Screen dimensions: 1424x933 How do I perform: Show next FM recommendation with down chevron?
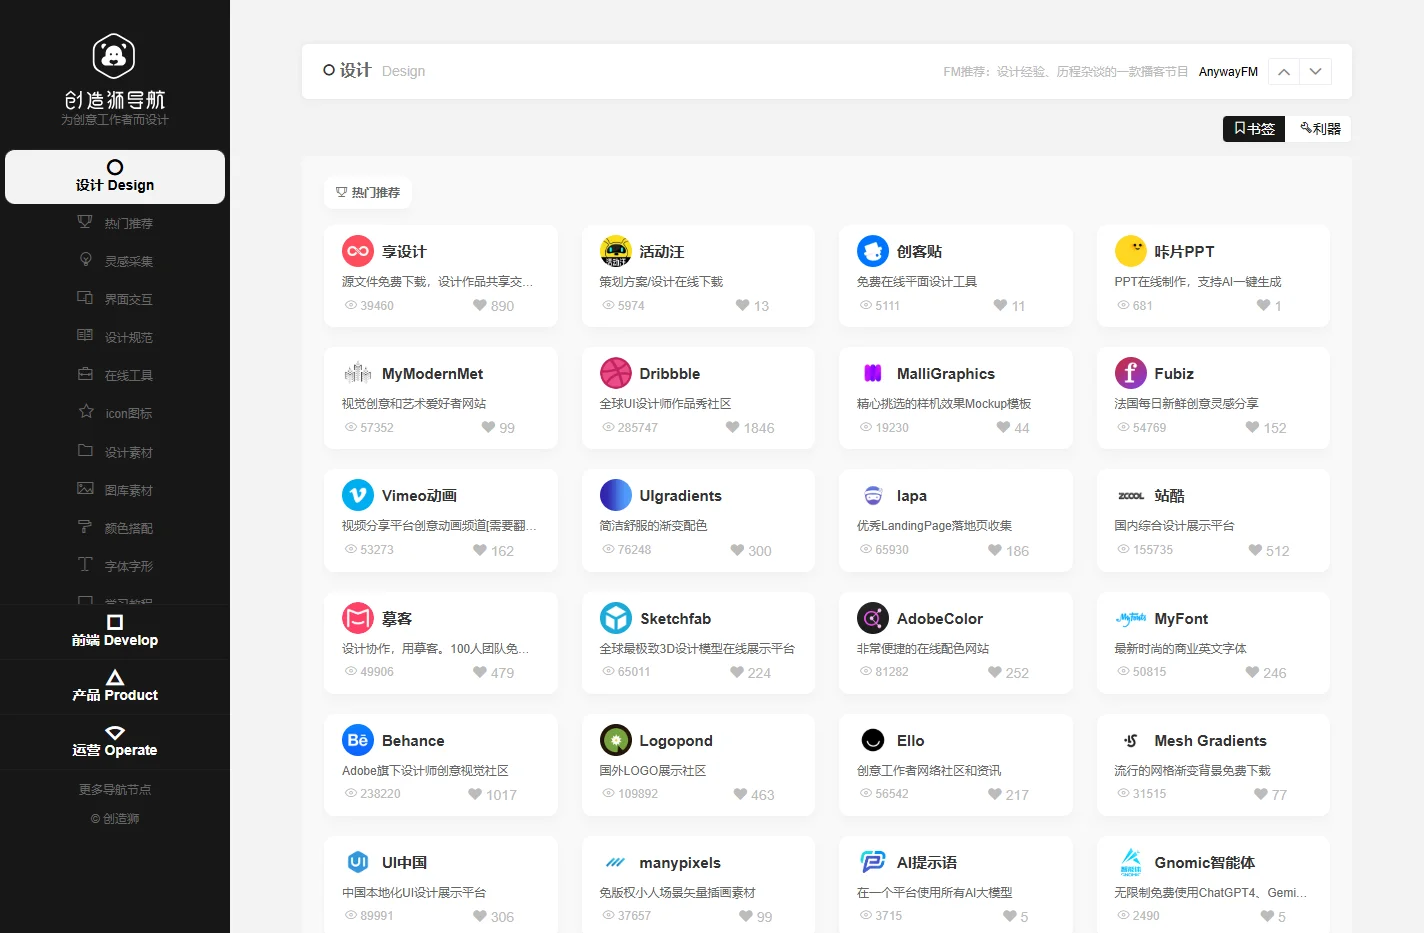1316,72
